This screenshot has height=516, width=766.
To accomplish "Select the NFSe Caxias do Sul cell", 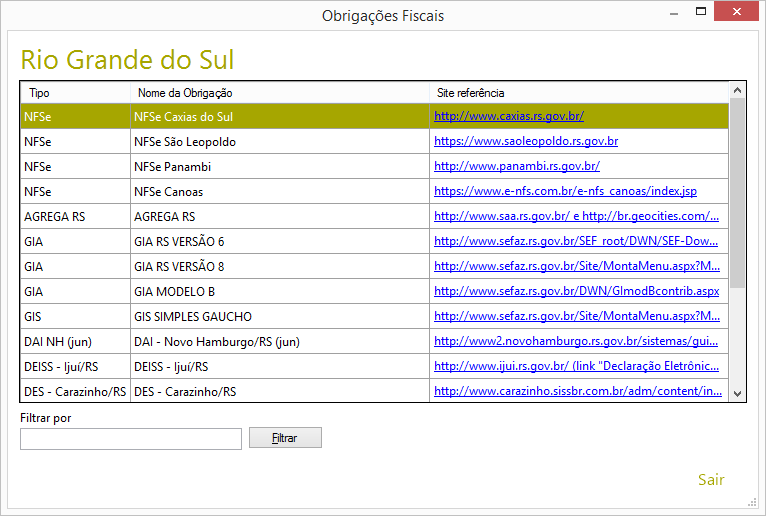I will tap(280, 116).
